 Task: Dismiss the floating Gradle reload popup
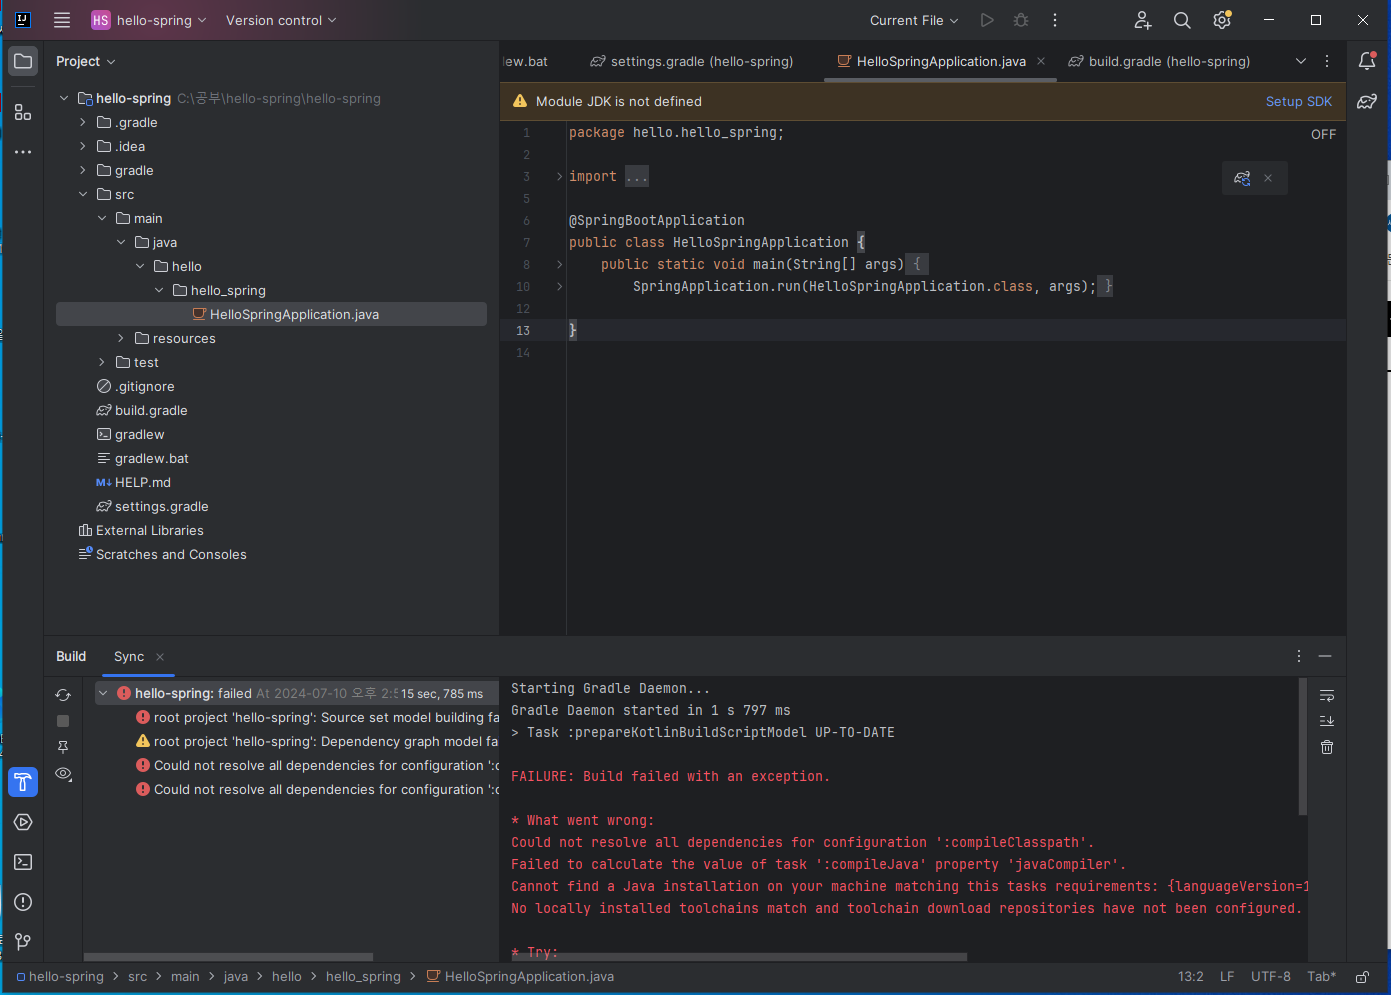1268,178
